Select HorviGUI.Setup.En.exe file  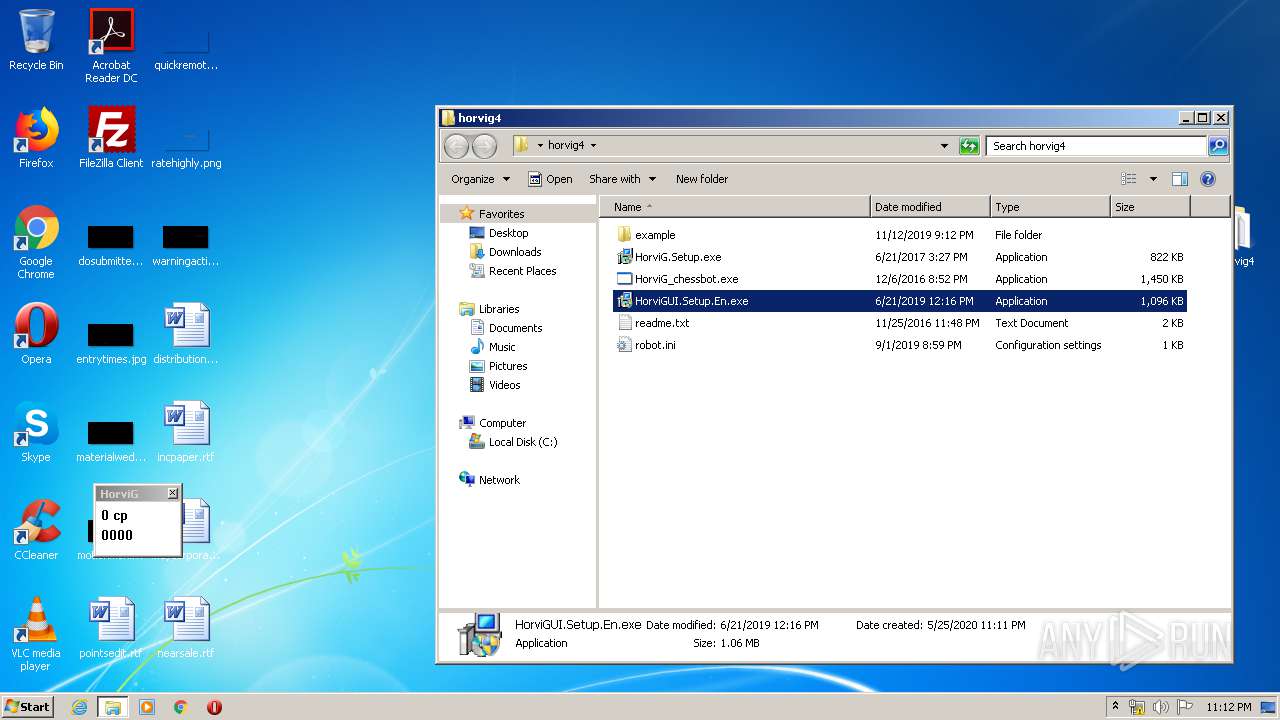pyautogui.click(x=899, y=301)
